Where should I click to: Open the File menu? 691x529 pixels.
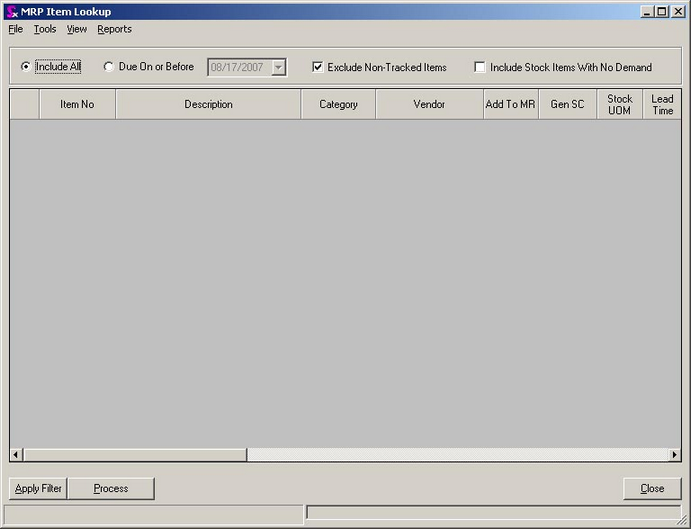(15, 29)
